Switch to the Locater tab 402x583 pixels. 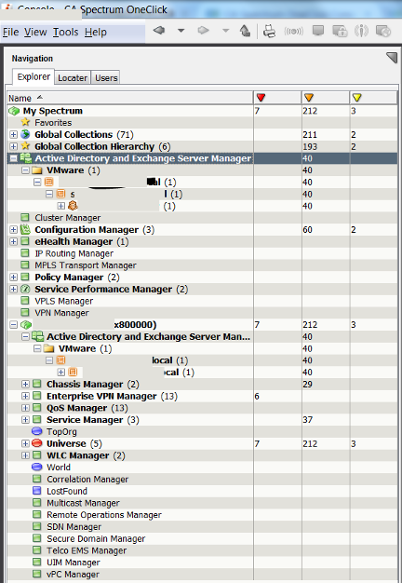point(73,78)
